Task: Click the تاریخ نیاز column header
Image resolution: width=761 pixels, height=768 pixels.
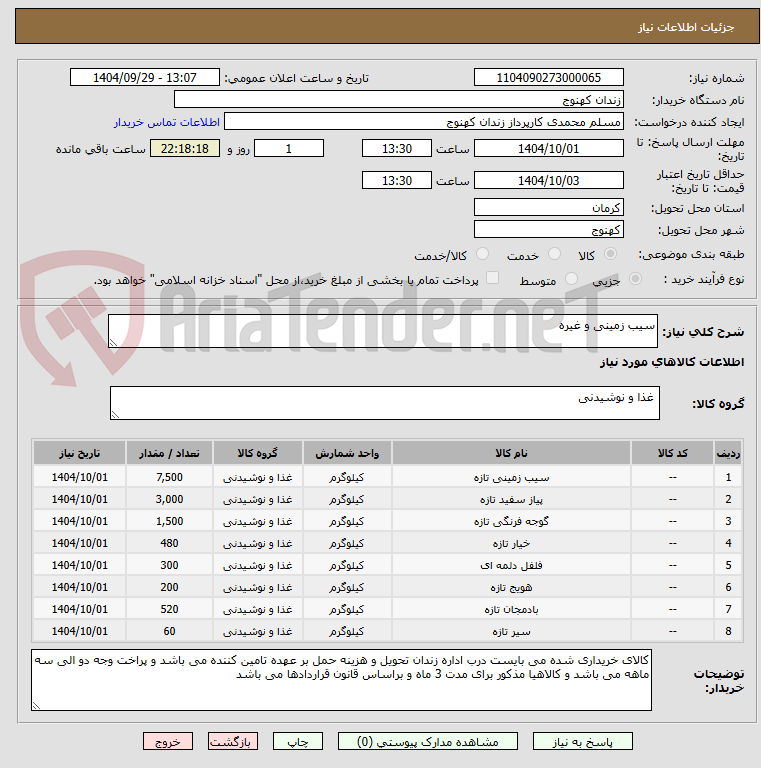Action: (x=79, y=453)
